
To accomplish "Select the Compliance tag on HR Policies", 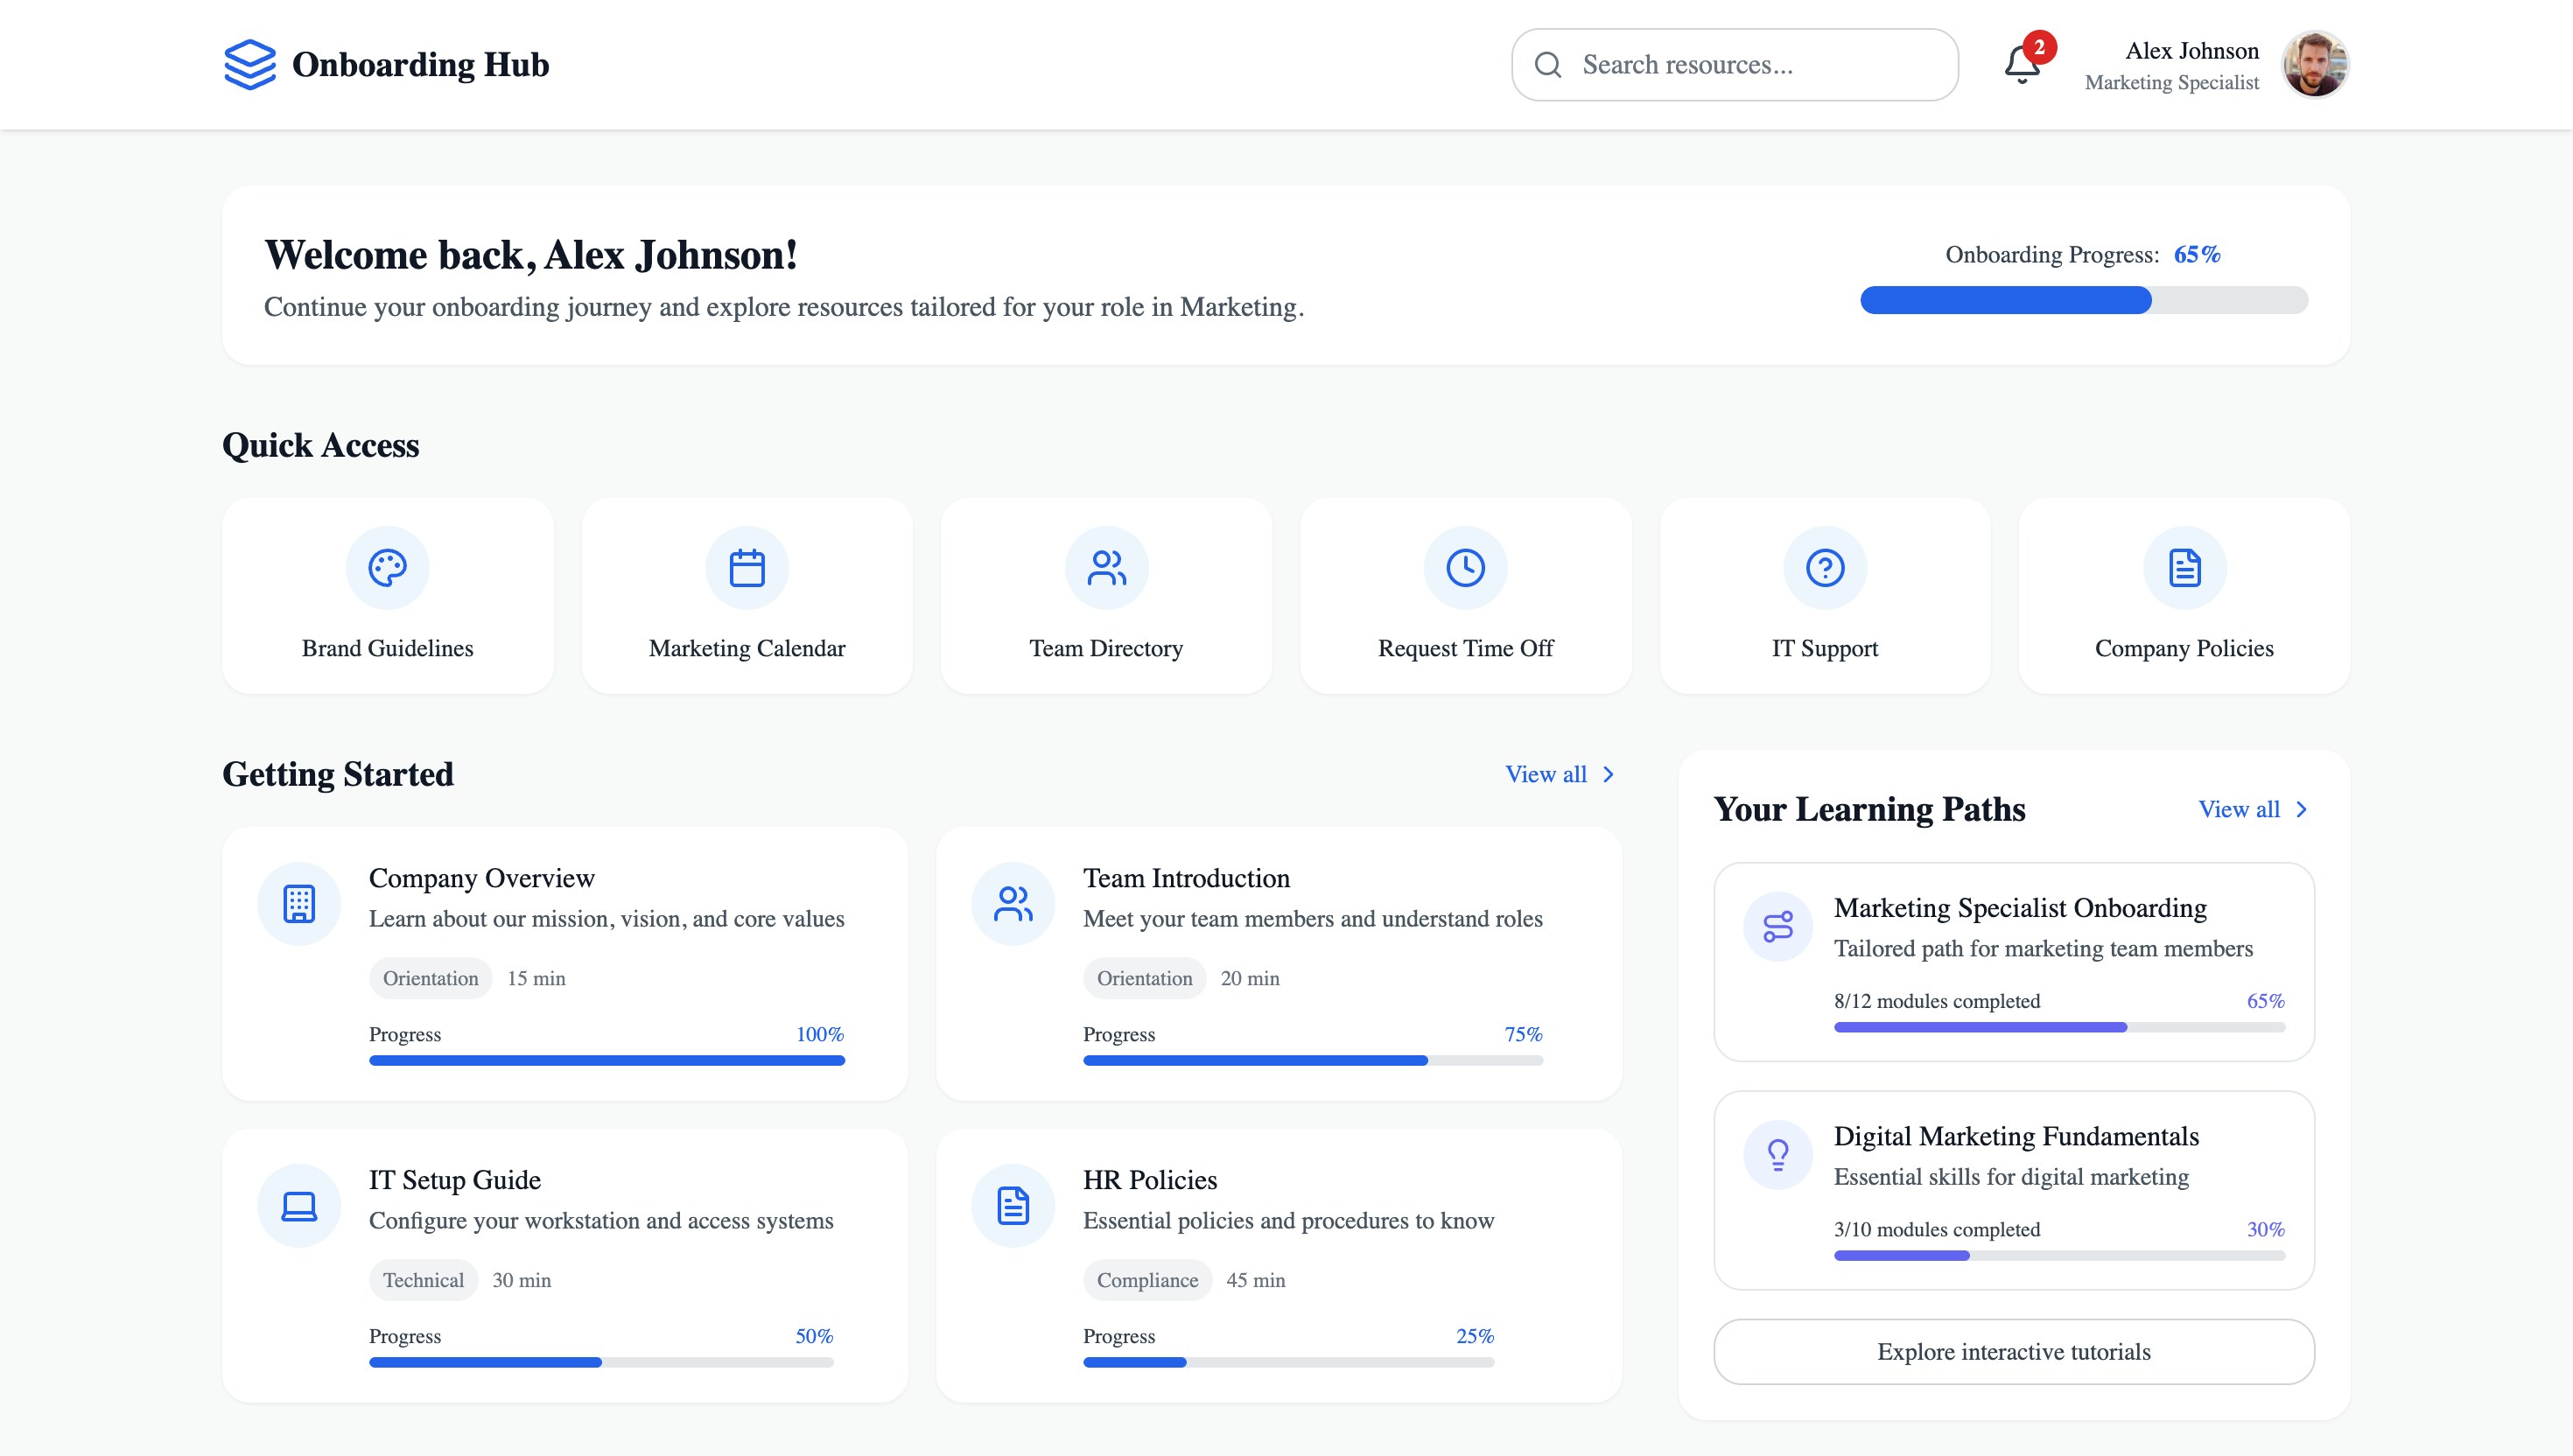I will [x=1147, y=1280].
